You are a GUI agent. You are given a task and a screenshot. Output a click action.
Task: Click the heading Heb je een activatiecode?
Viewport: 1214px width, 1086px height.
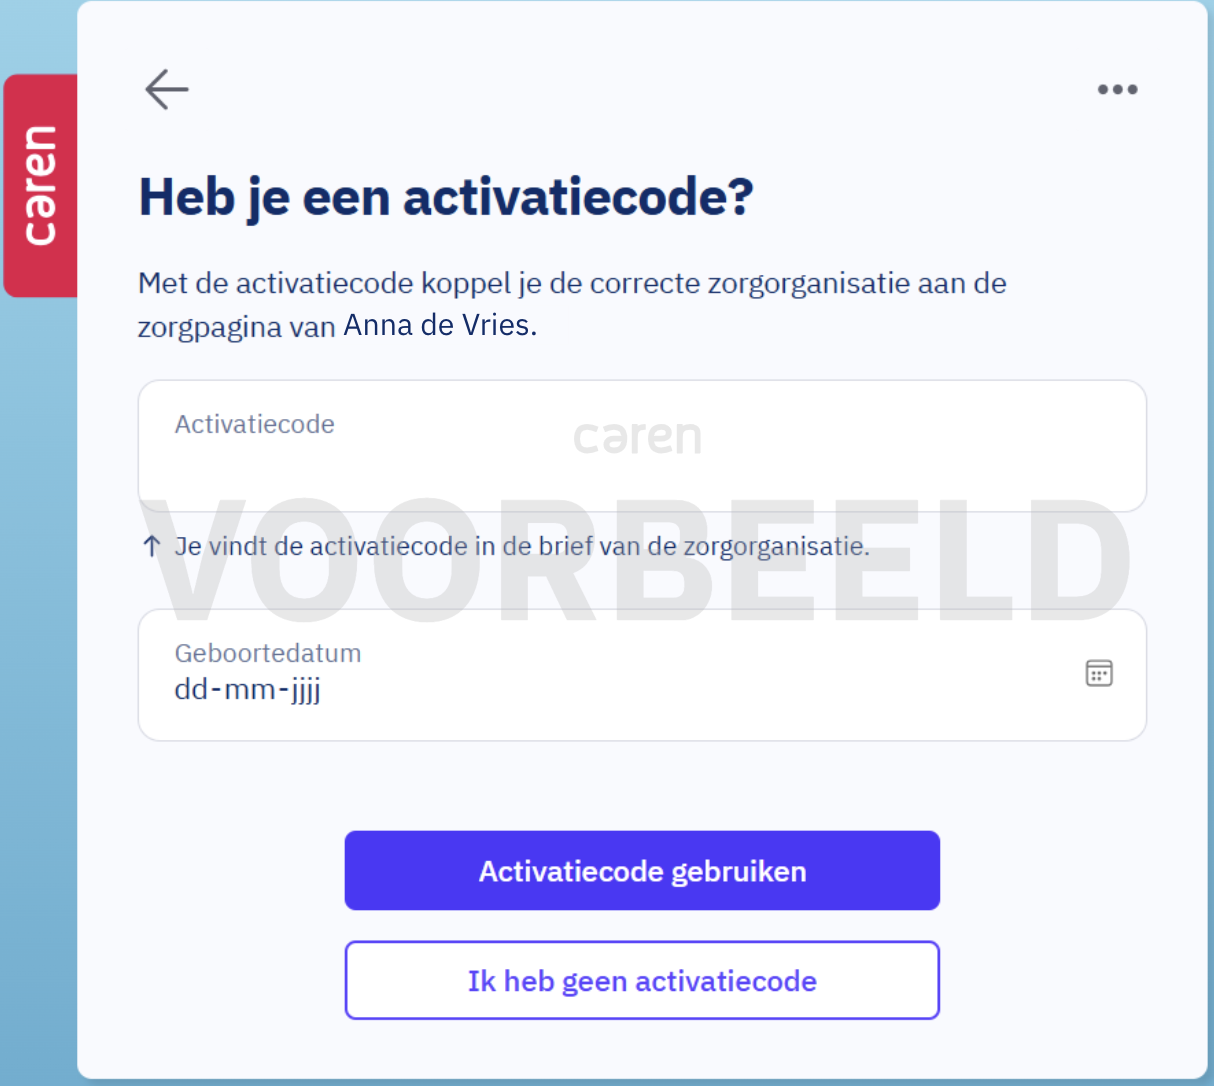446,197
